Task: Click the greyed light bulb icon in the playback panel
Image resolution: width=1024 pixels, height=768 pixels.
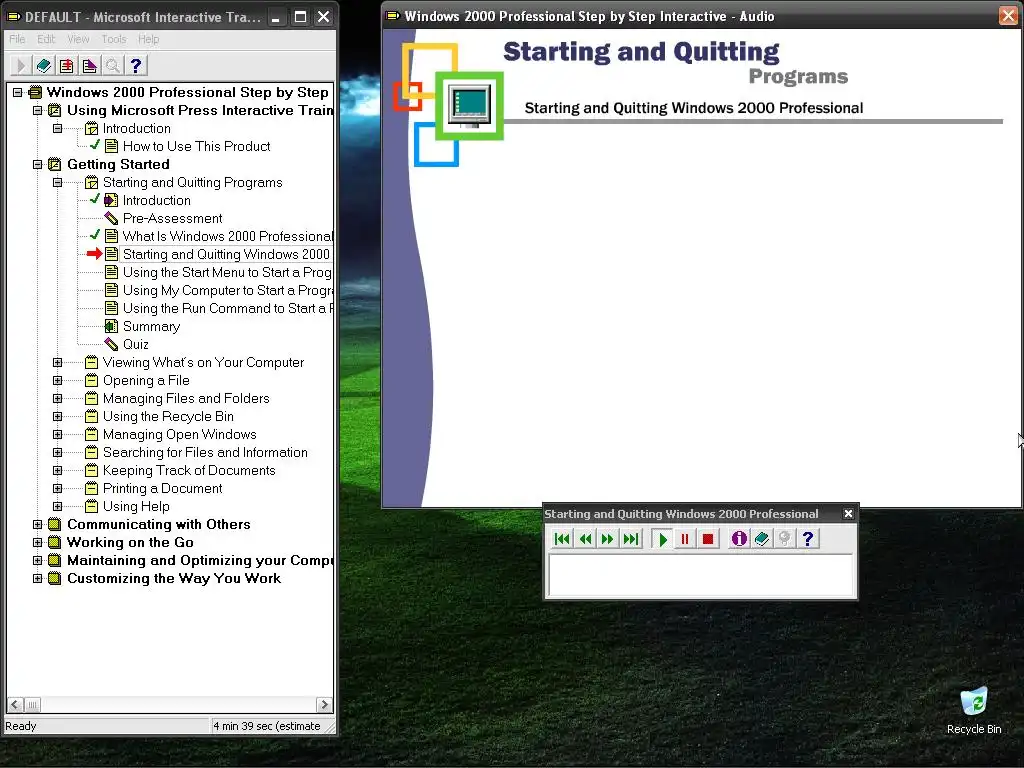Action: 784,539
